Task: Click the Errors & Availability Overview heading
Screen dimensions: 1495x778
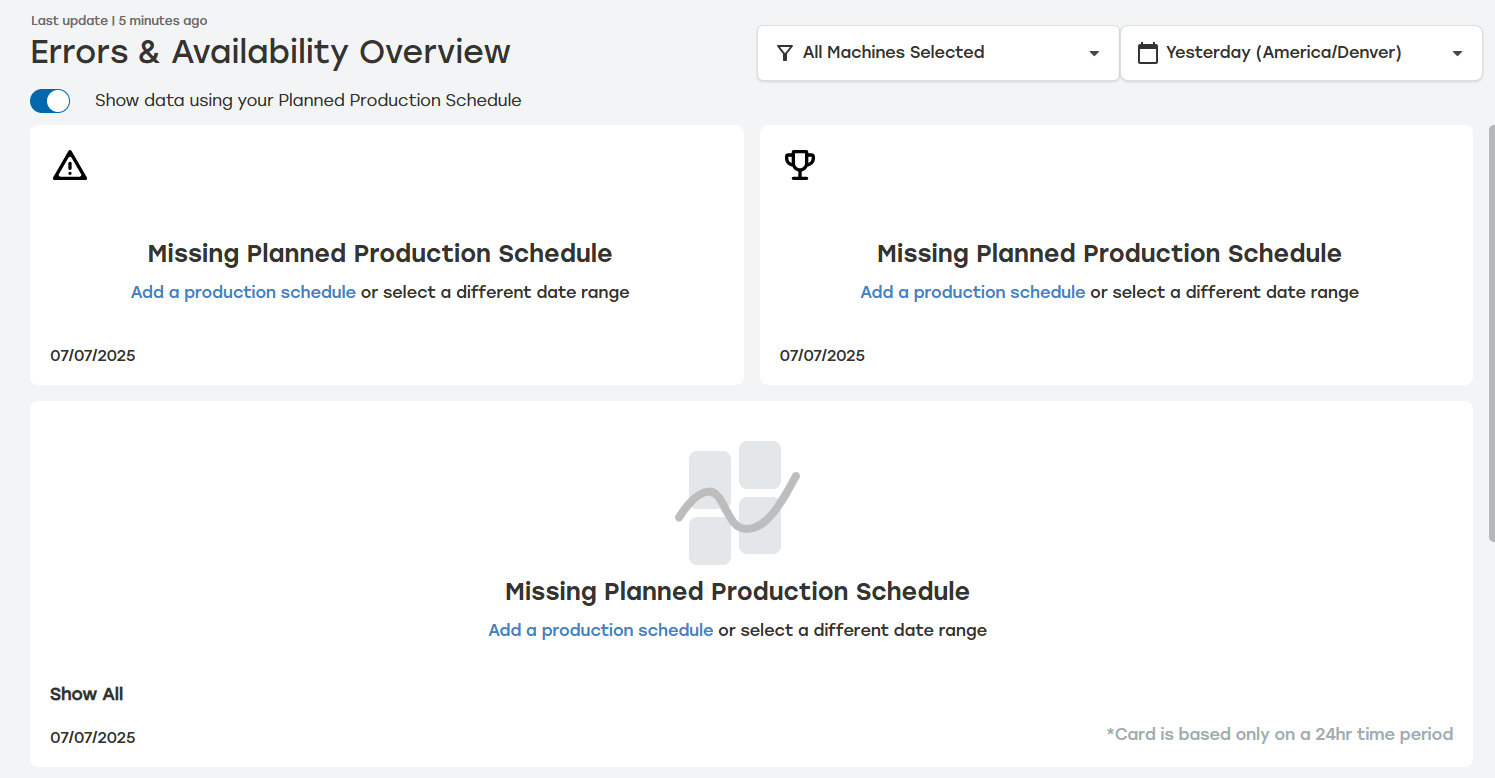Action: coord(270,52)
